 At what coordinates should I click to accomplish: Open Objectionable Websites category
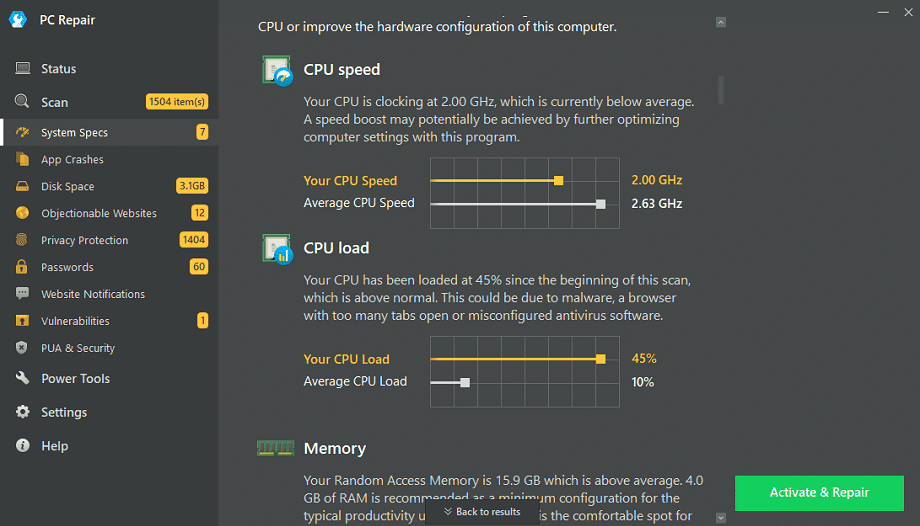pyautogui.click(x=98, y=214)
